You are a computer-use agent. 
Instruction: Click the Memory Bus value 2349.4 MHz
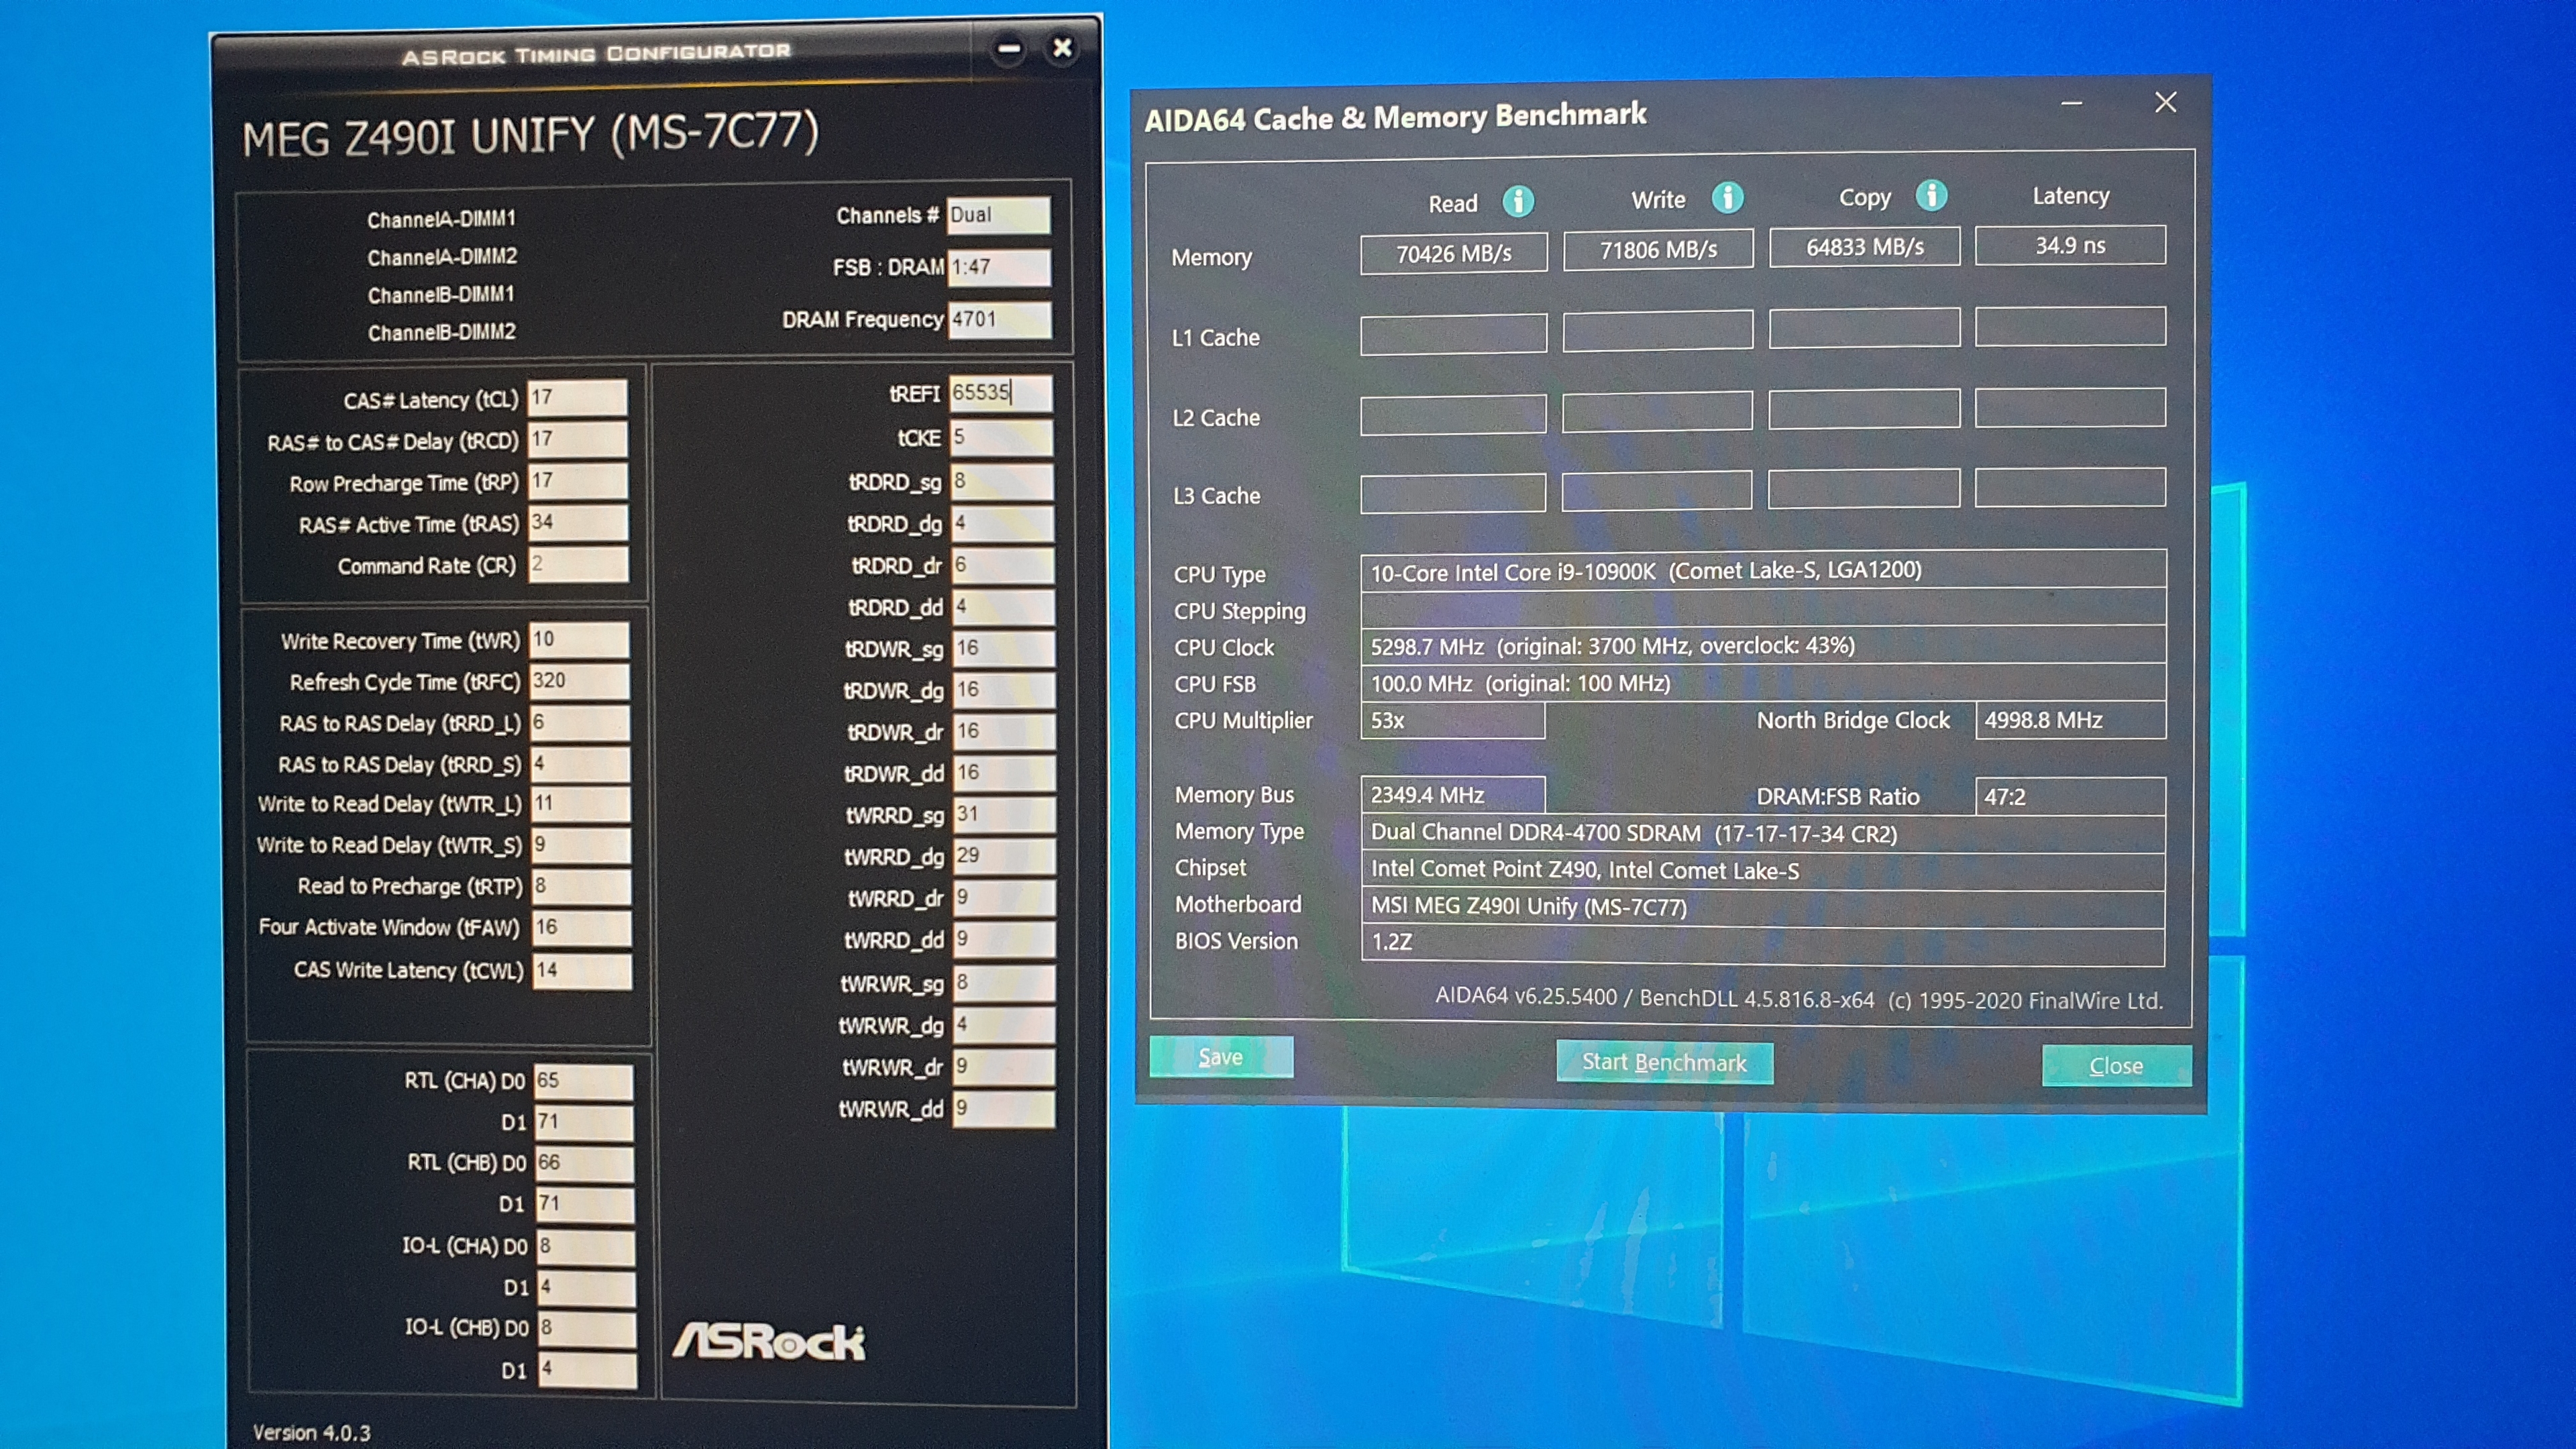point(1452,795)
